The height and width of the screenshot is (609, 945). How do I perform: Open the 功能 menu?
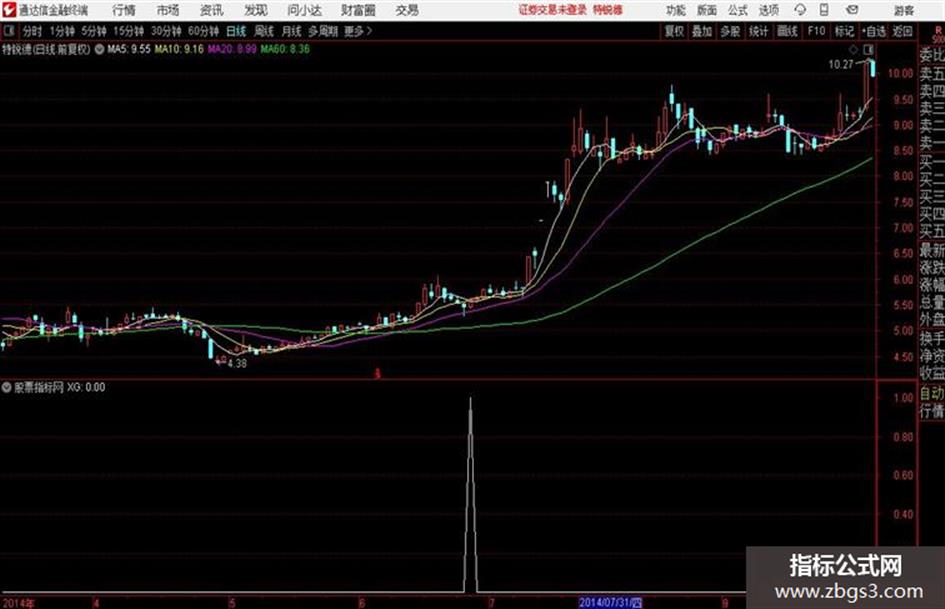(676, 10)
